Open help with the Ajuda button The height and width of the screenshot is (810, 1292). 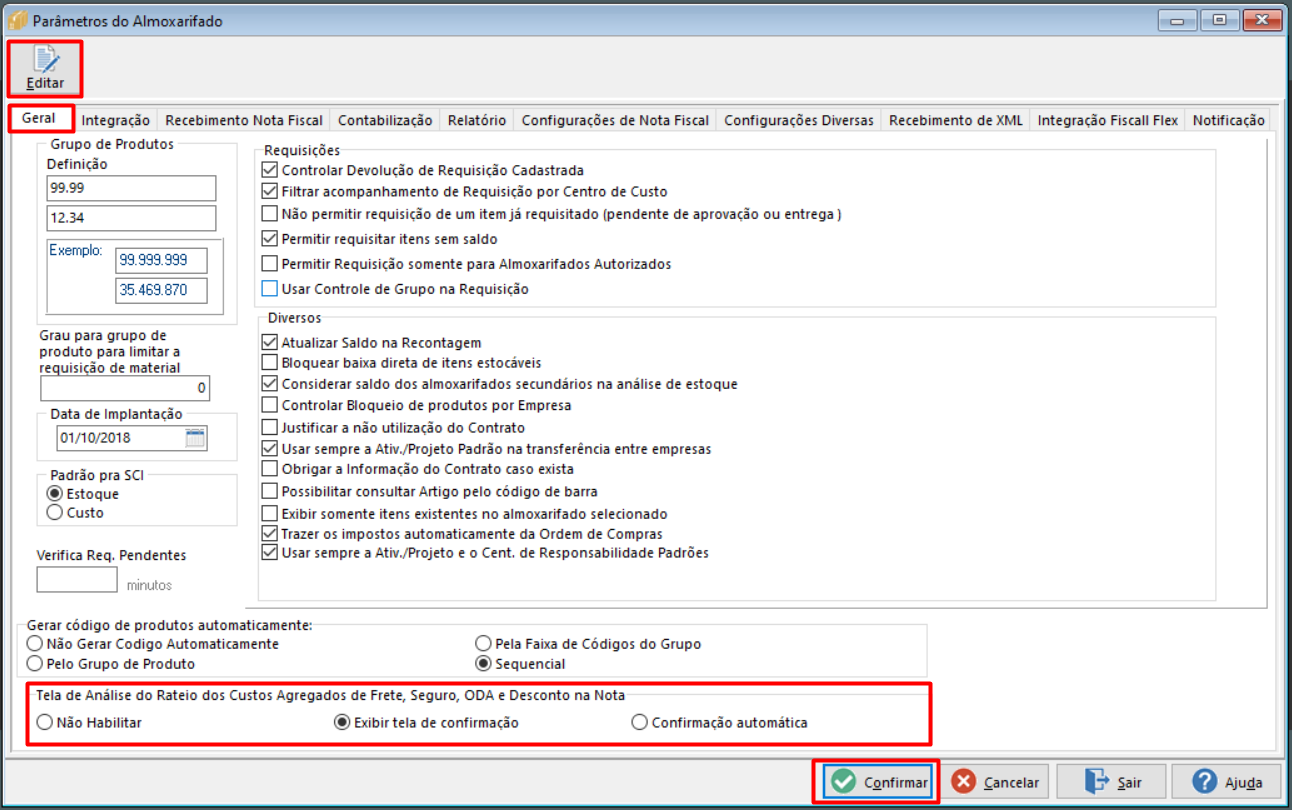point(1226,782)
